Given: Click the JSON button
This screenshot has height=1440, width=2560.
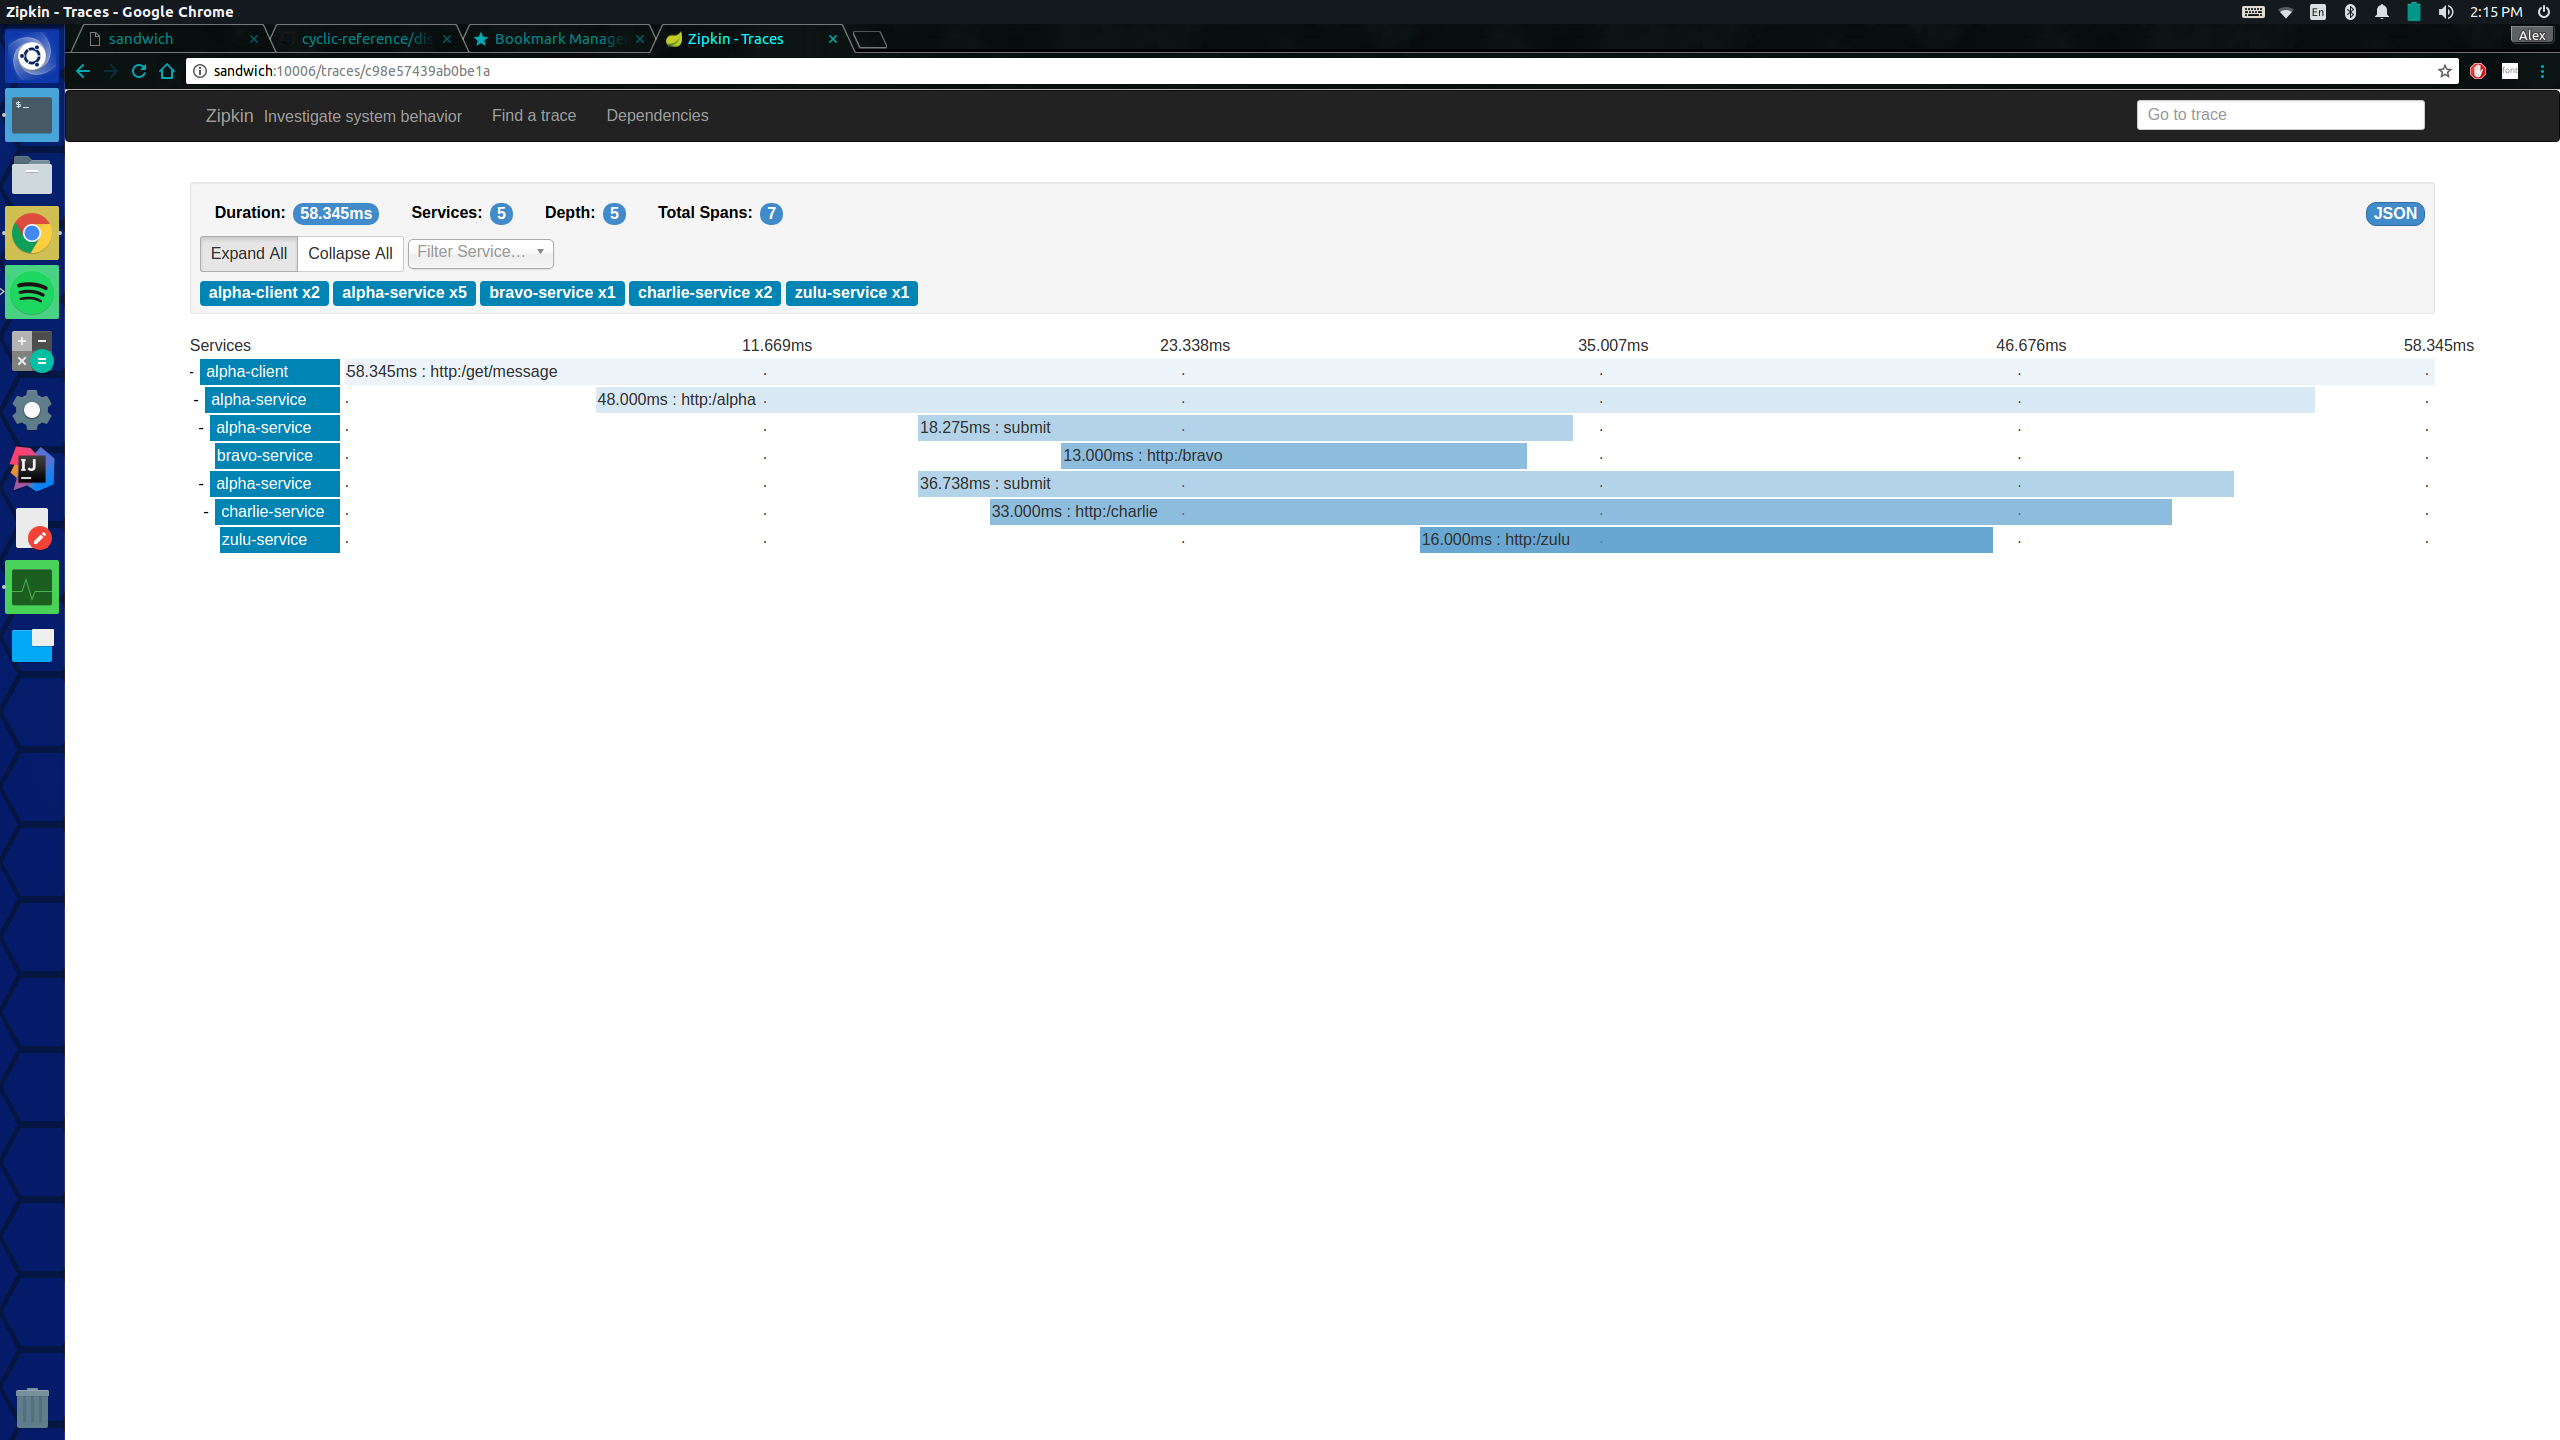Looking at the screenshot, I should click(x=2394, y=214).
